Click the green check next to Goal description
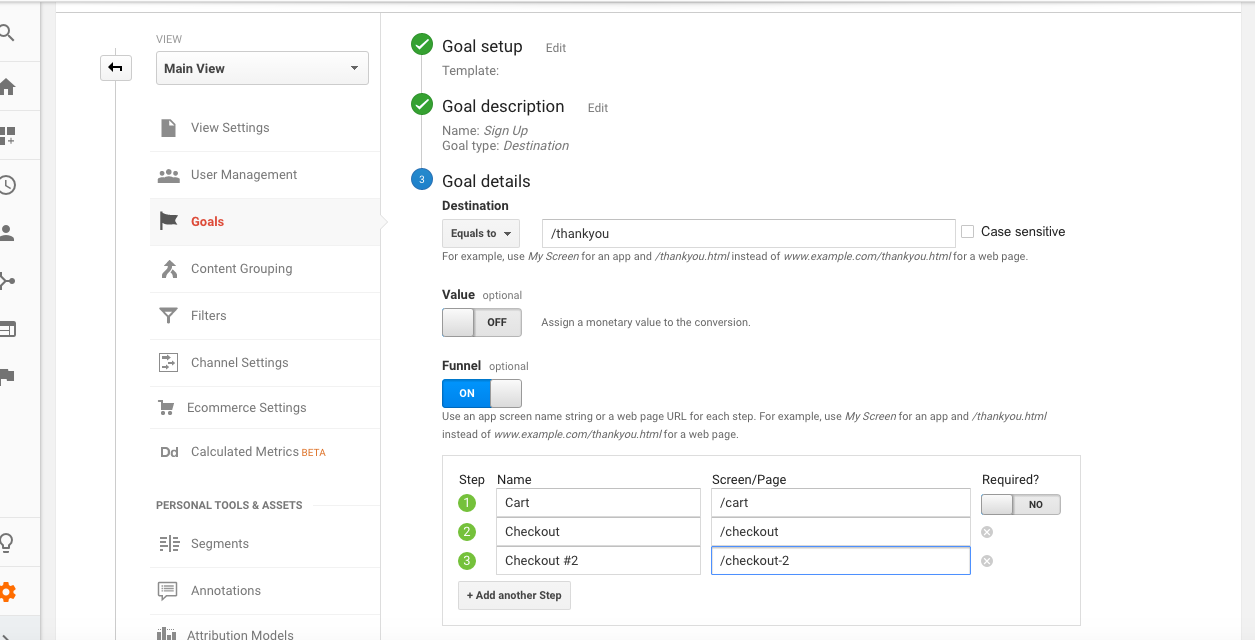 click(x=422, y=105)
